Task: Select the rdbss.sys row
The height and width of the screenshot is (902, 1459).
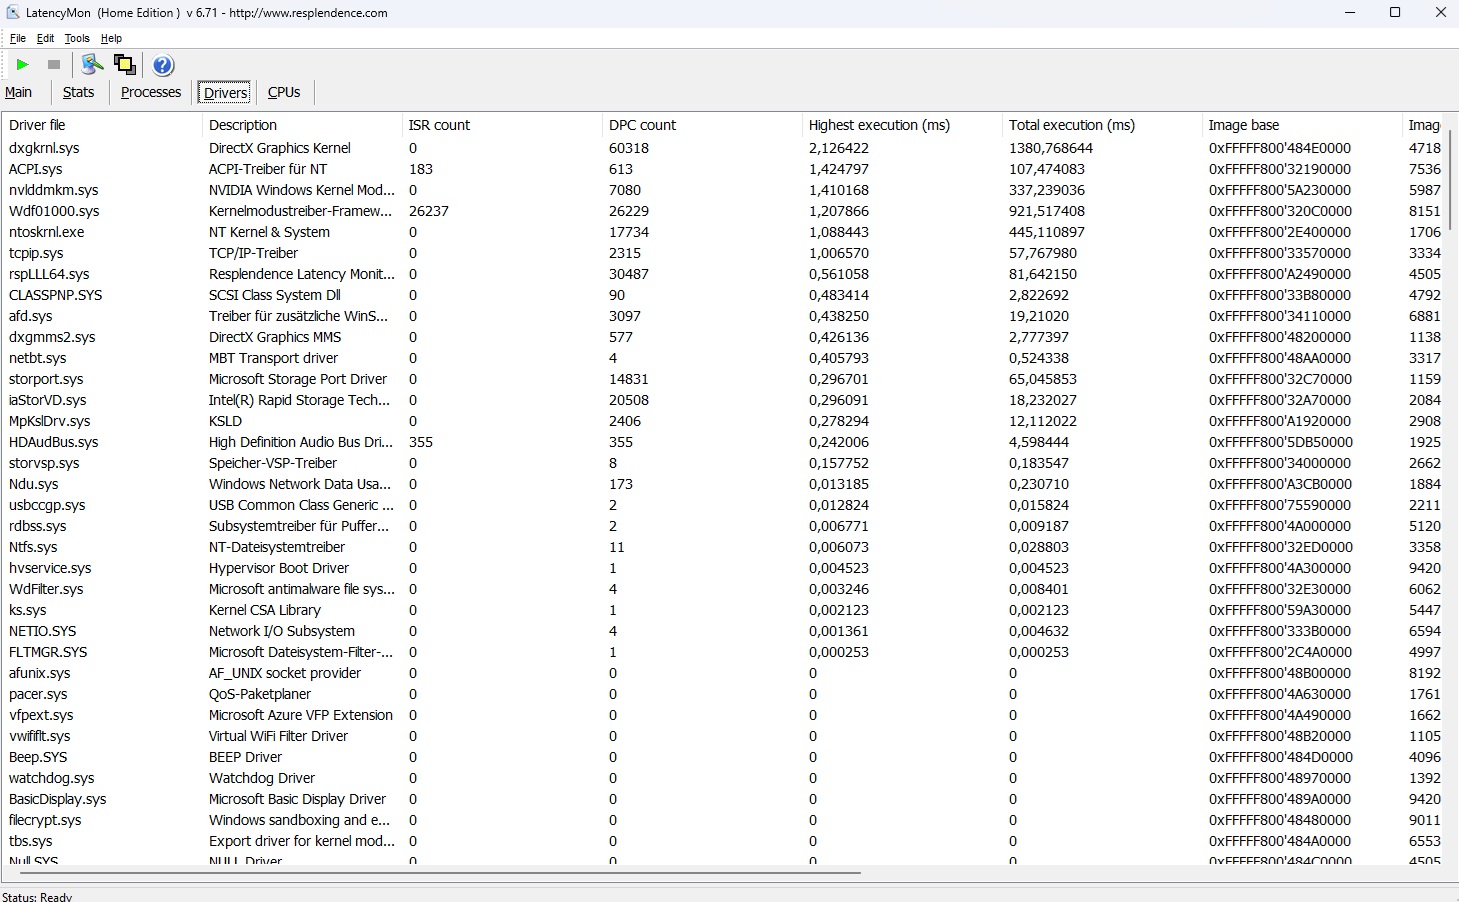Action: click(x=724, y=526)
